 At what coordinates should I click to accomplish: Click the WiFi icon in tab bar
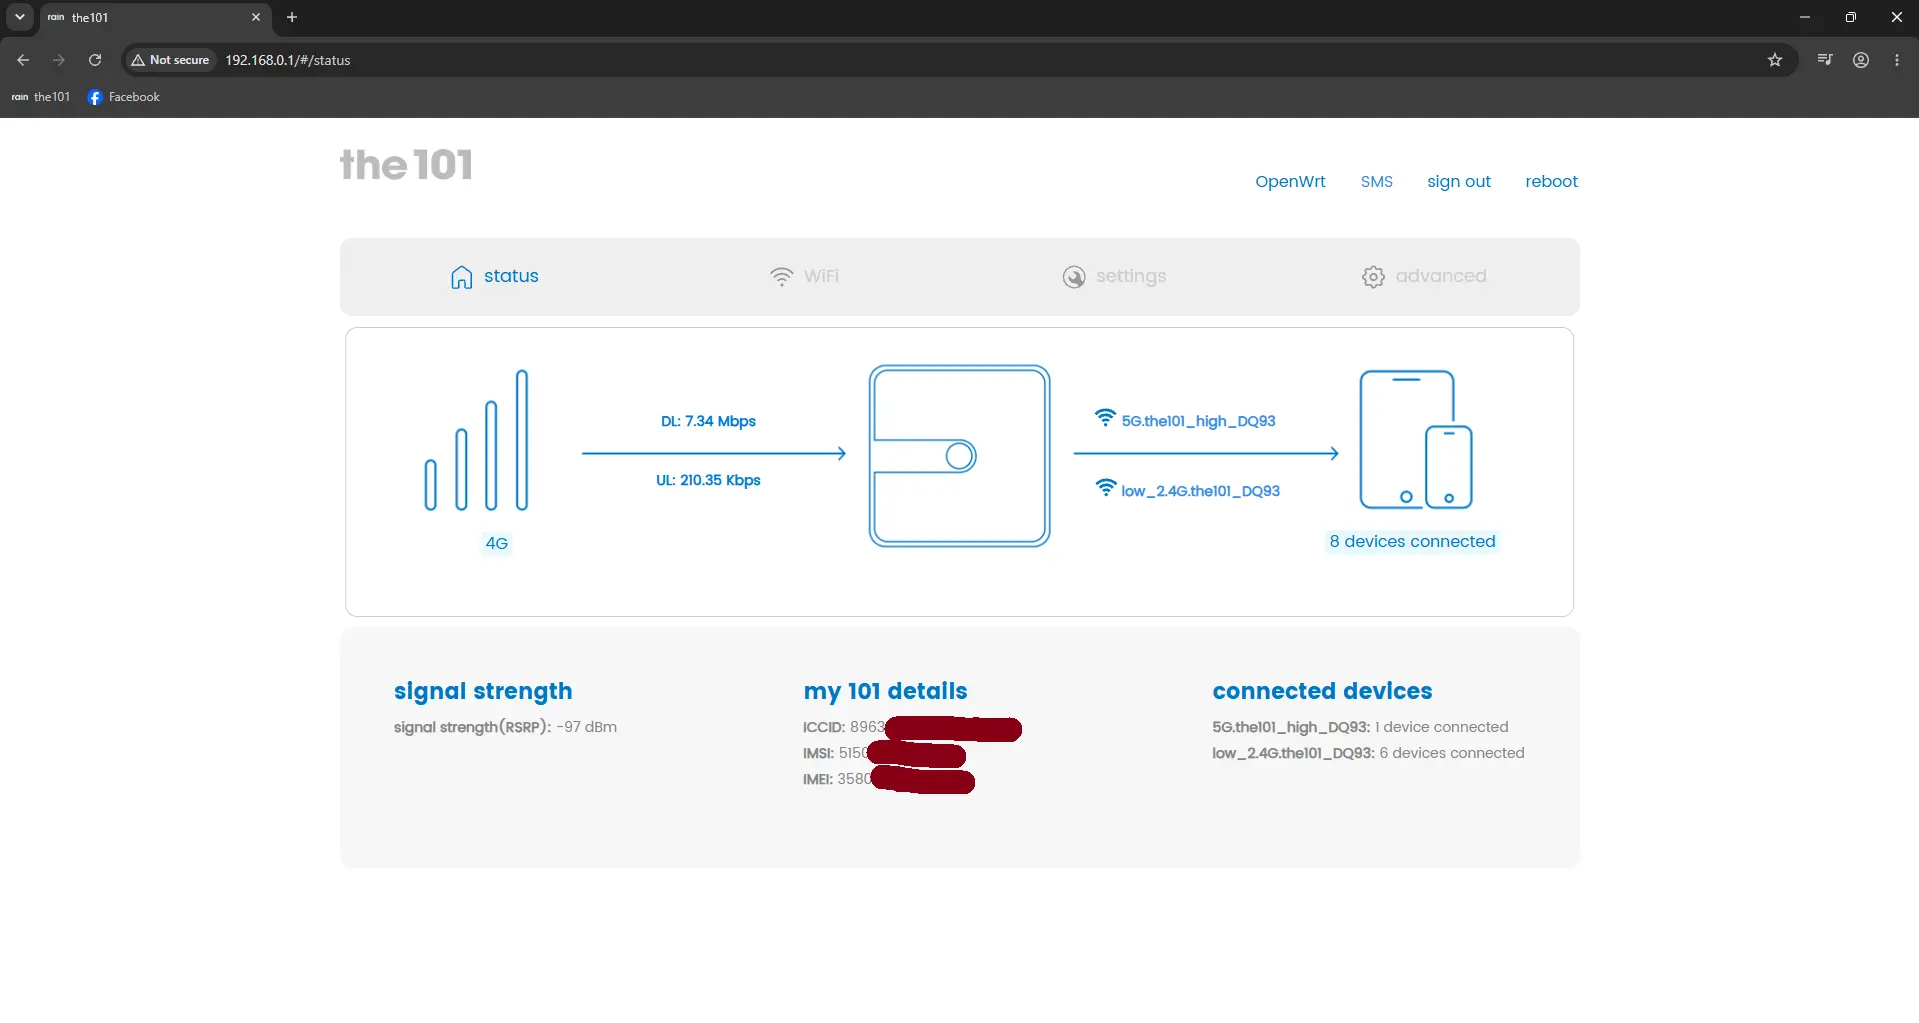(x=781, y=276)
